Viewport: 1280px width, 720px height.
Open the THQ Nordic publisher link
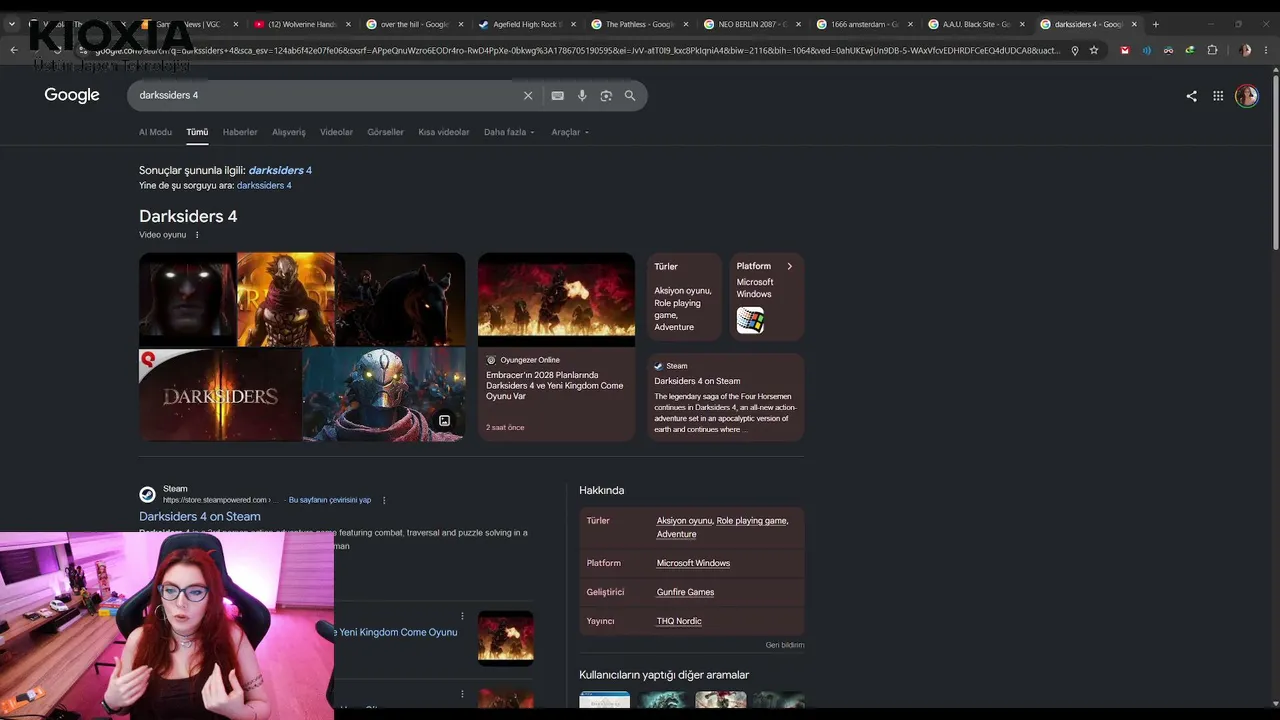click(x=679, y=621)
